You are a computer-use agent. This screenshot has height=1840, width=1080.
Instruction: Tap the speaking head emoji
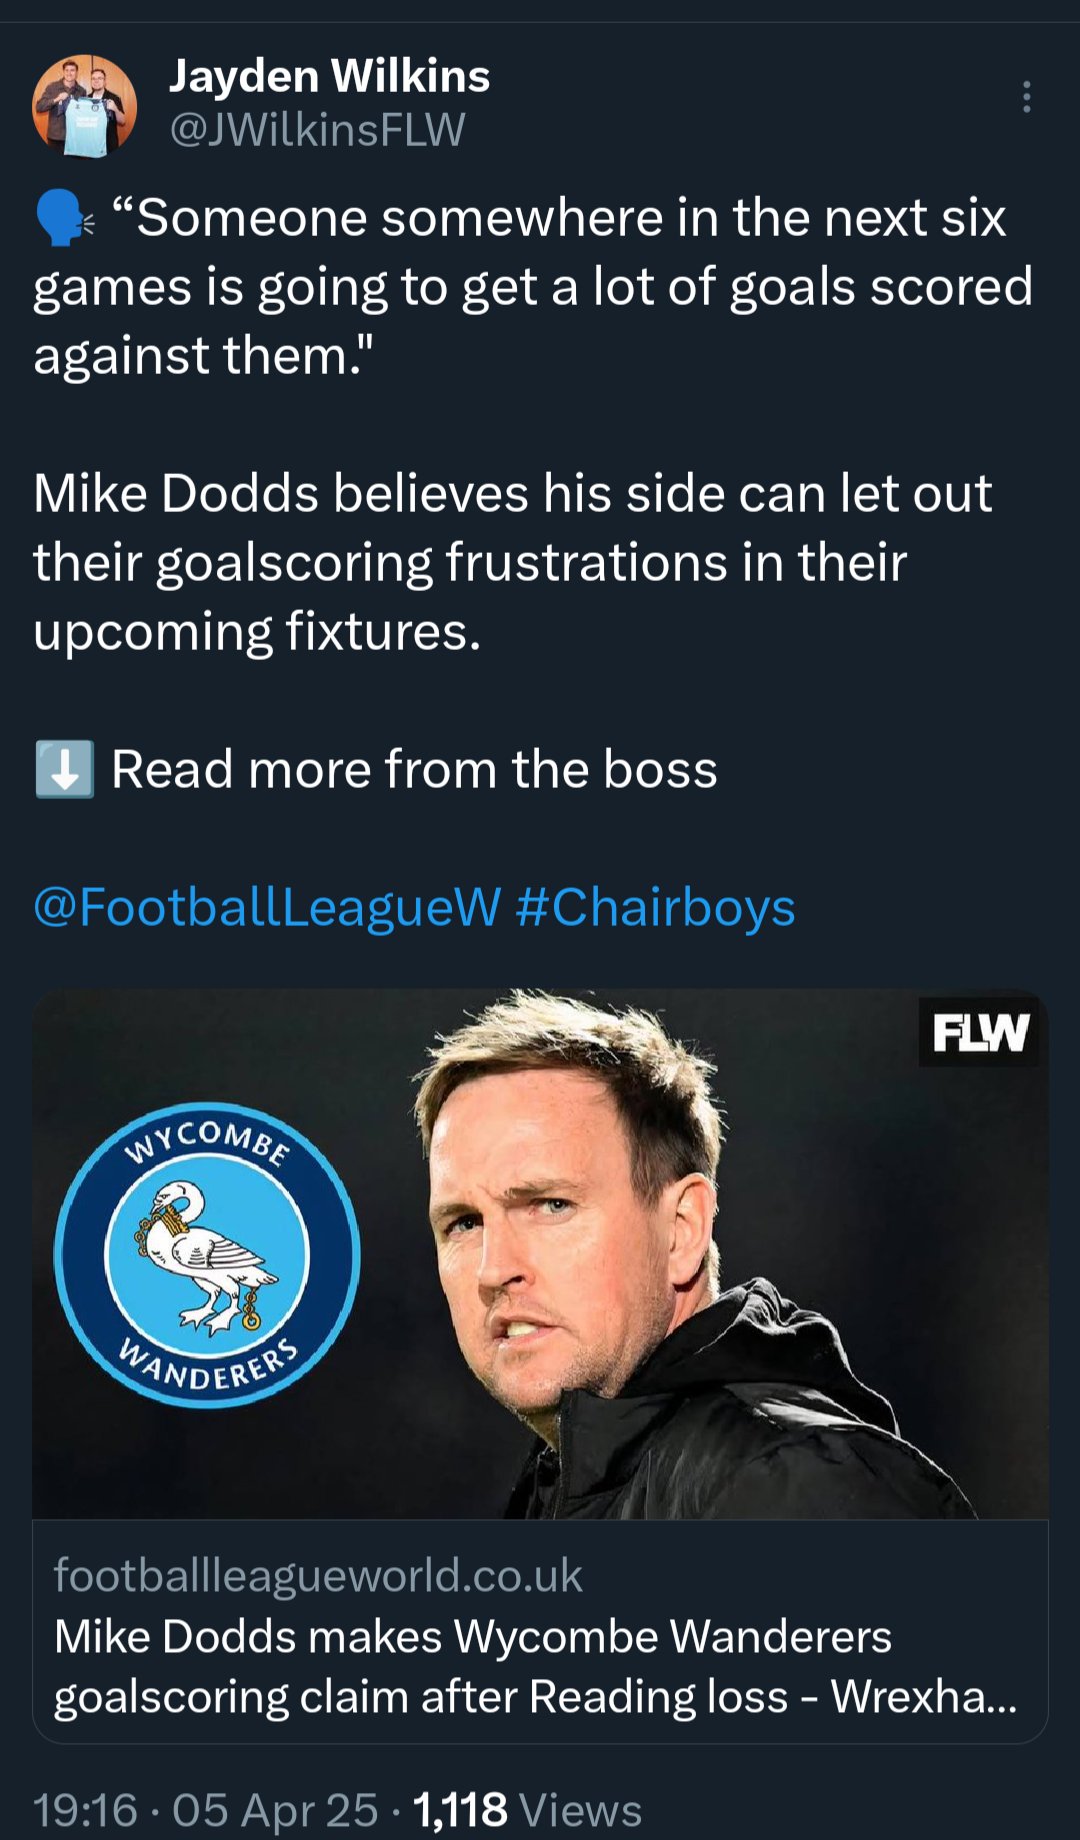pos(65,219)
